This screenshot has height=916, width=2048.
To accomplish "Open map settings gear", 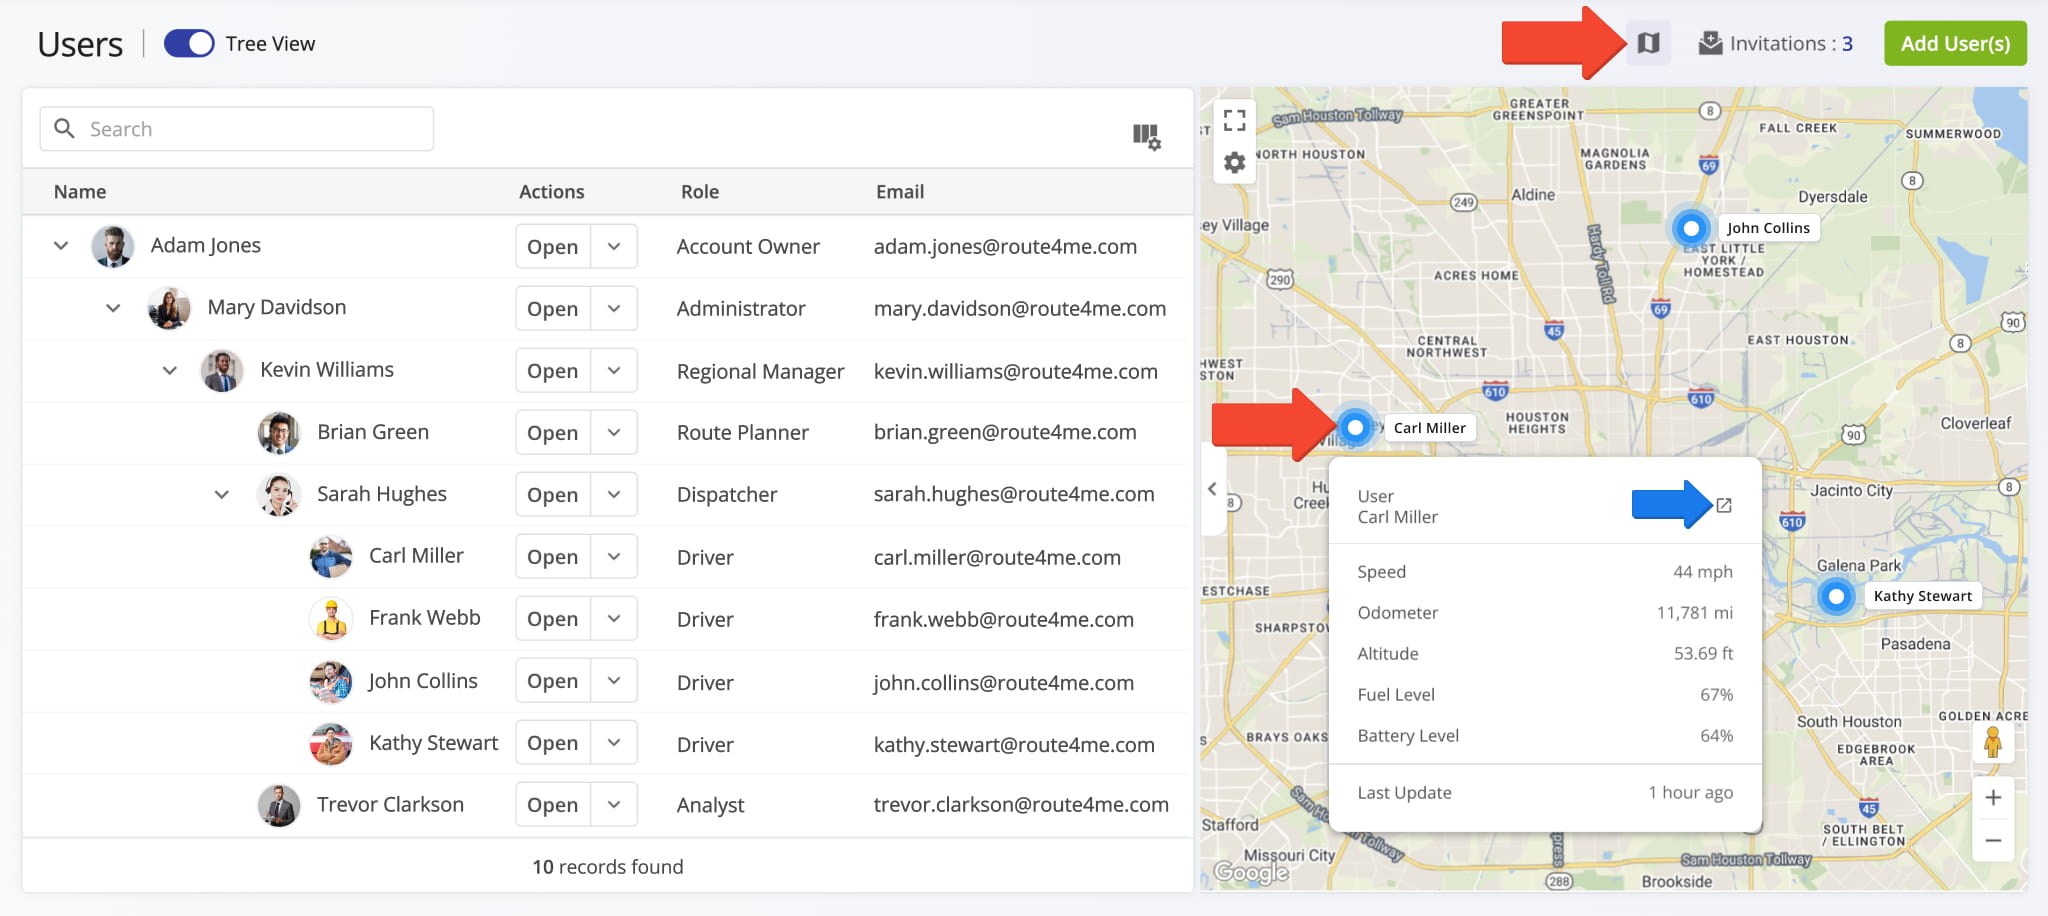I will pyautogui.click(x=1234, y=162).
